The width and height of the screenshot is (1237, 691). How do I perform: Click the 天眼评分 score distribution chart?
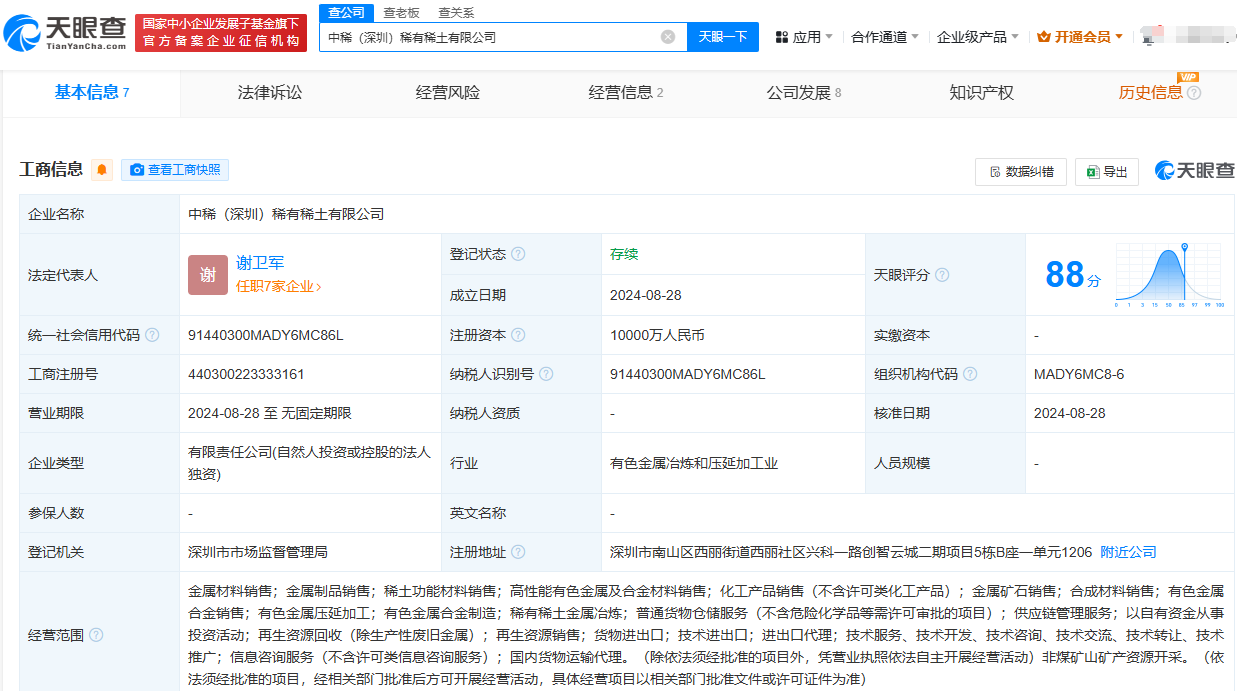pos(1169,275)
